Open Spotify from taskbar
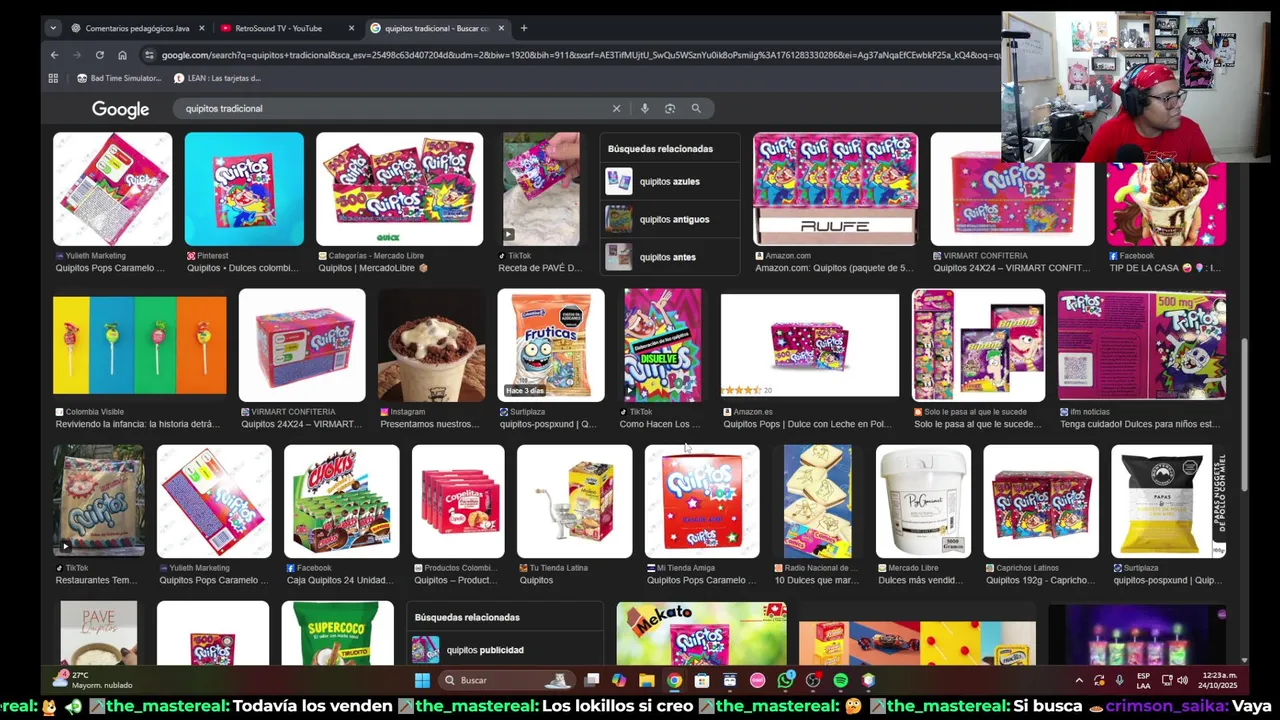This screenshot has height=720, width=1280. (x=841, y=680)
